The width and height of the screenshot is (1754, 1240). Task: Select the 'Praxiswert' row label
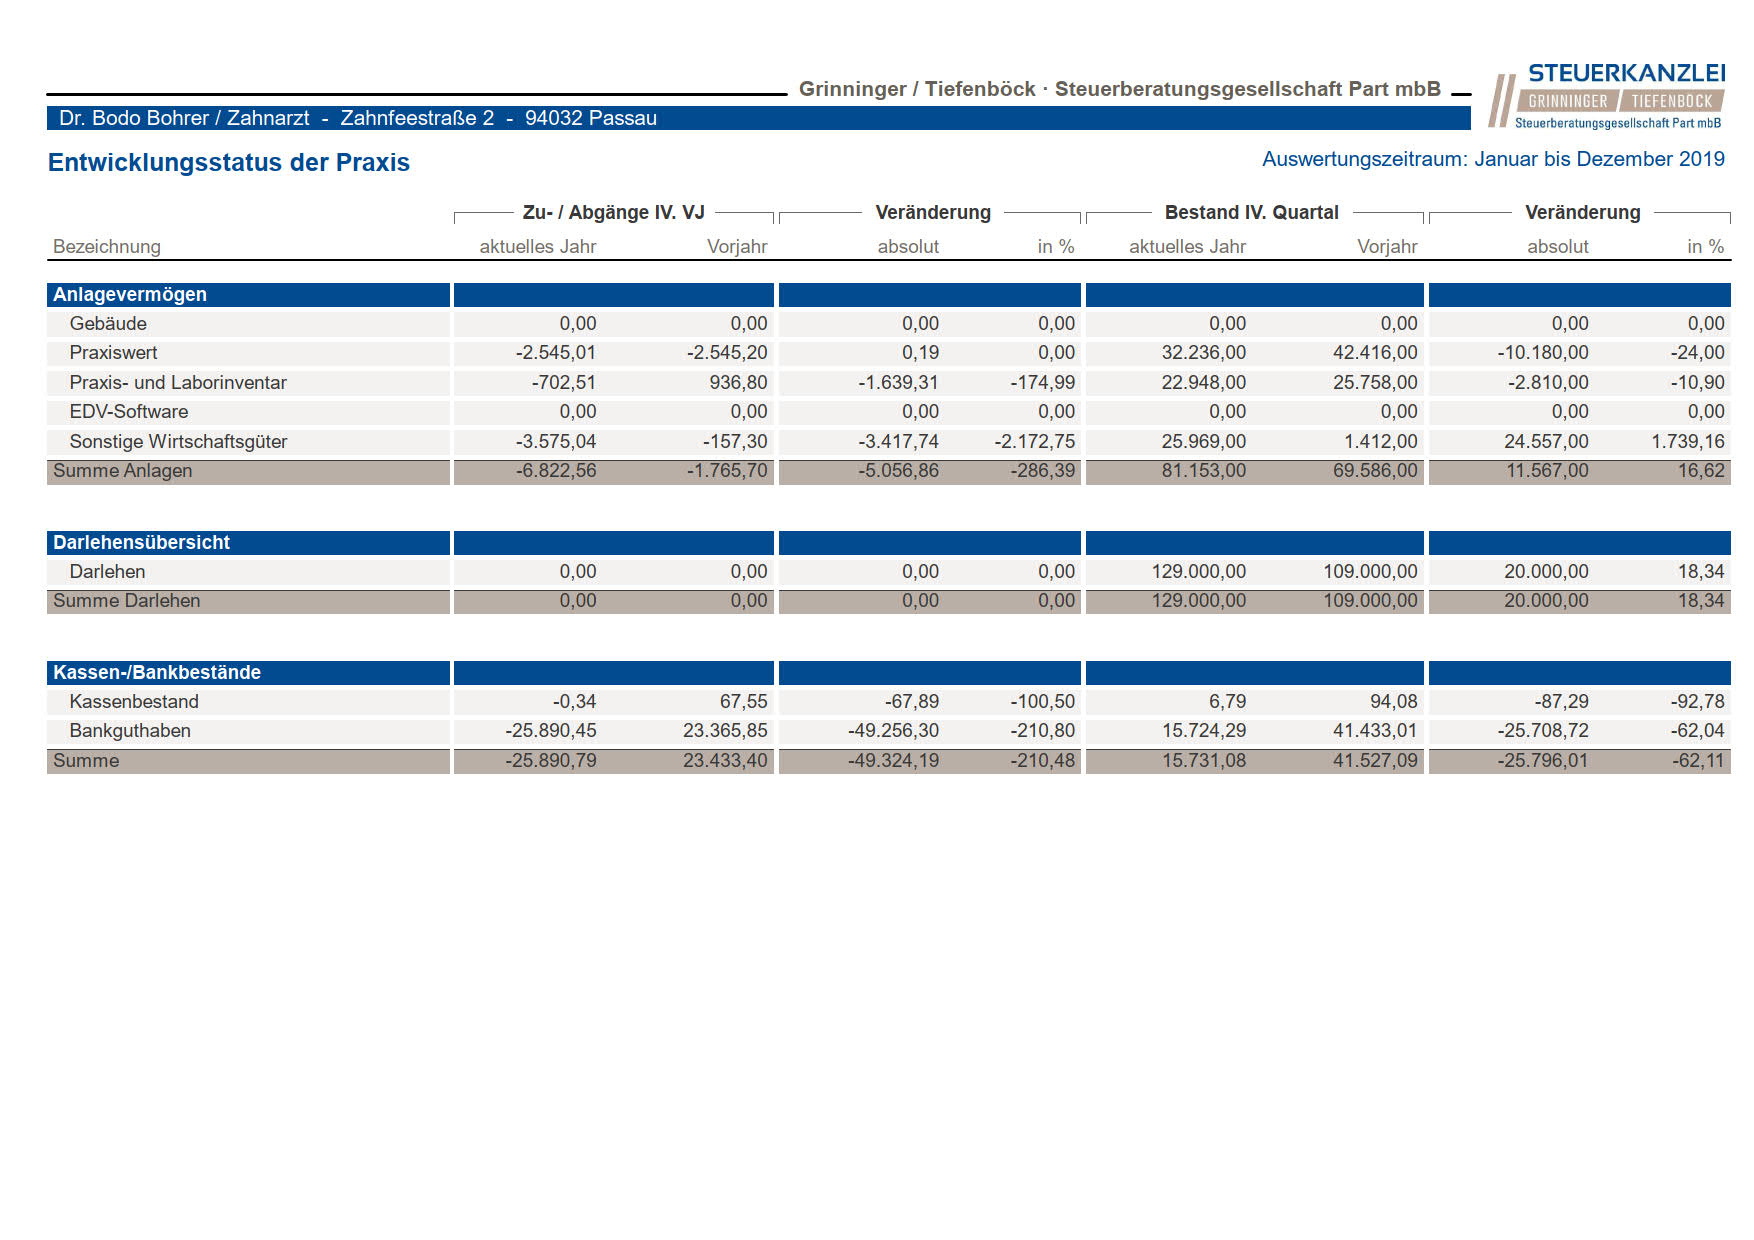coord(114,353)
